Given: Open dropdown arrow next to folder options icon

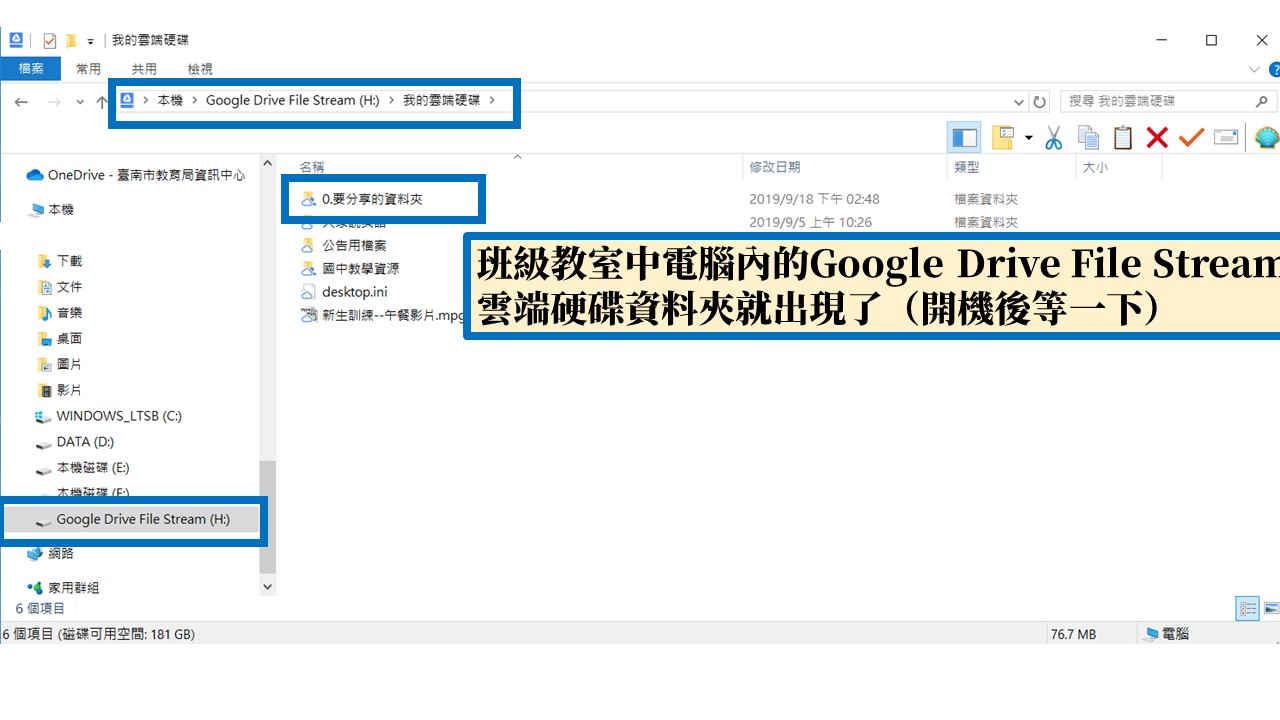Looking at the screenshot, I should click(1028, 138).
